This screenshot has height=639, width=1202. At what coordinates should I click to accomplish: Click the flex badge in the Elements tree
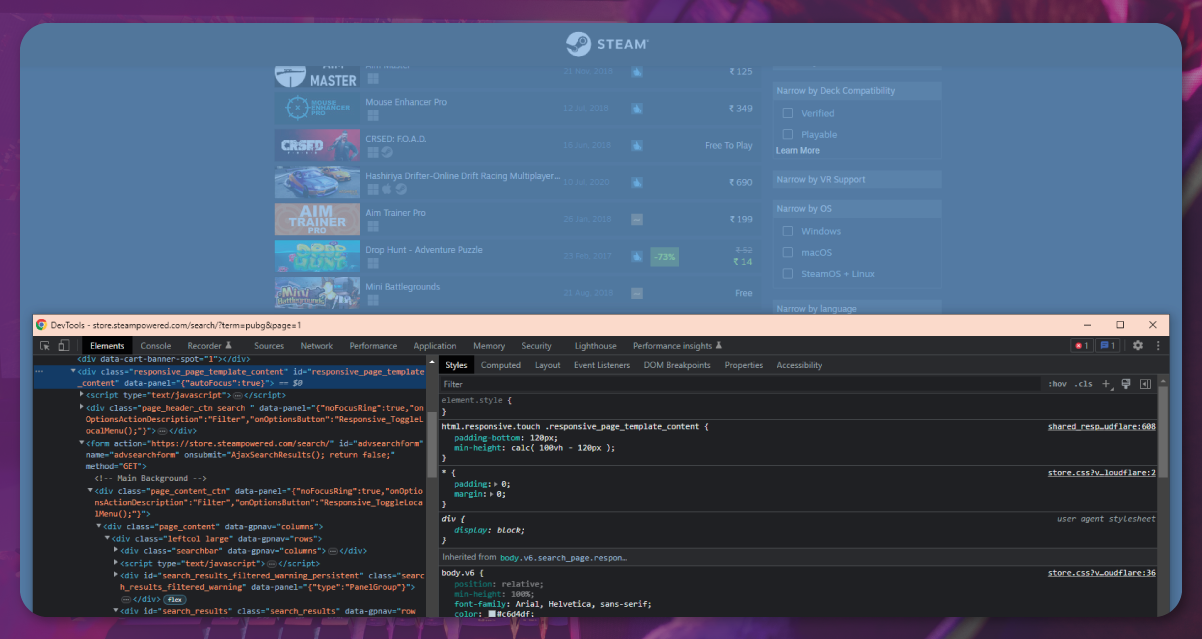[173, 599]
